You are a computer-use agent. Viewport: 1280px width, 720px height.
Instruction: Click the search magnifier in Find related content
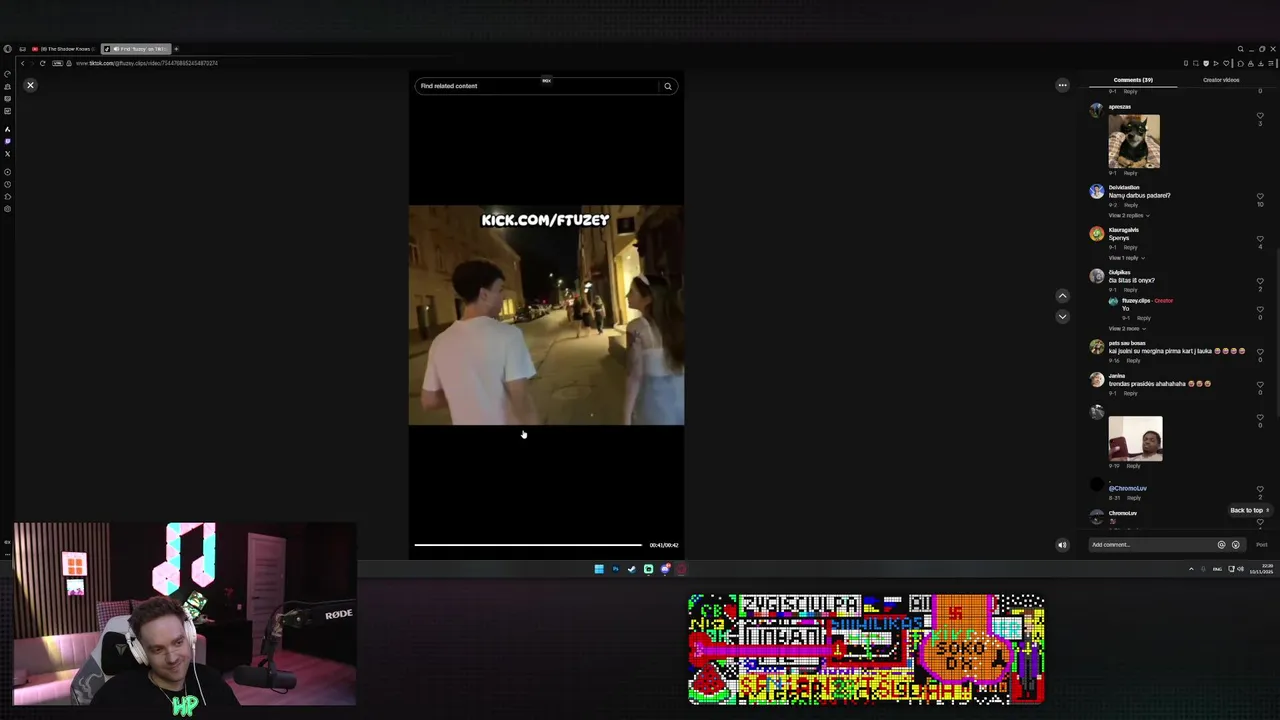(668, 86)
